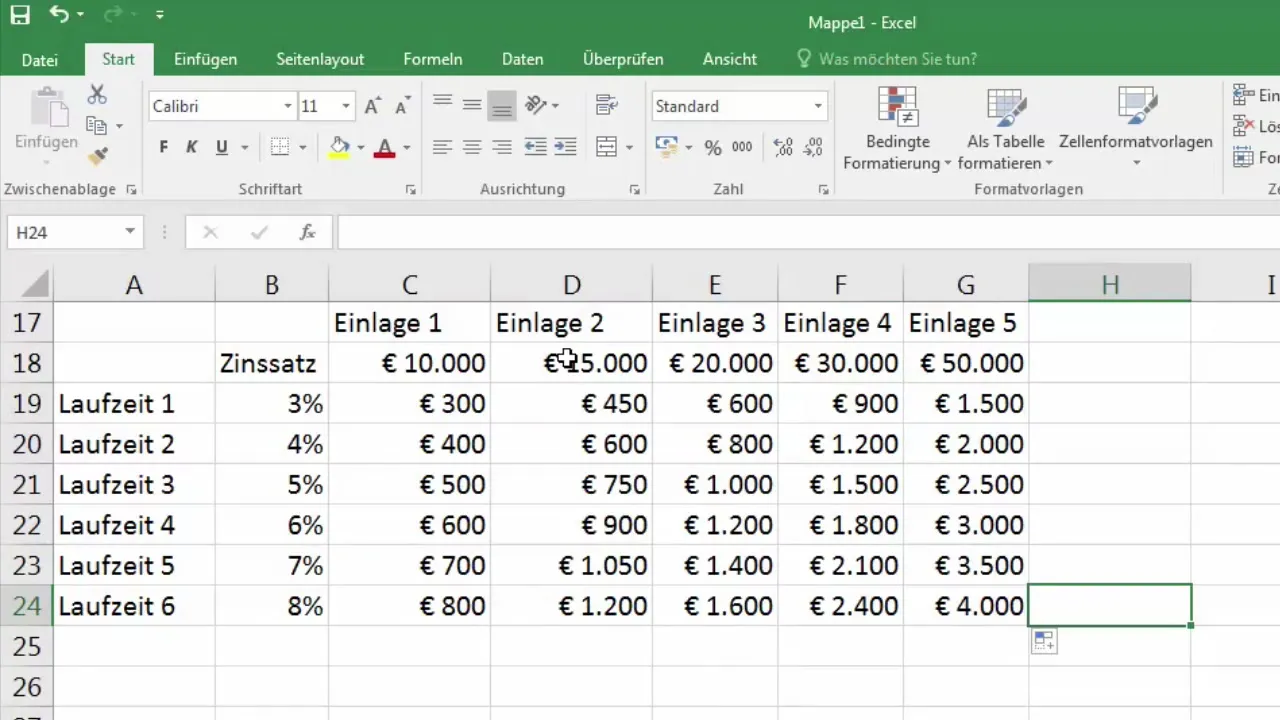Center cell text horizontally
The width and height of the screenshot is (1280, 720).
point(473,148)
